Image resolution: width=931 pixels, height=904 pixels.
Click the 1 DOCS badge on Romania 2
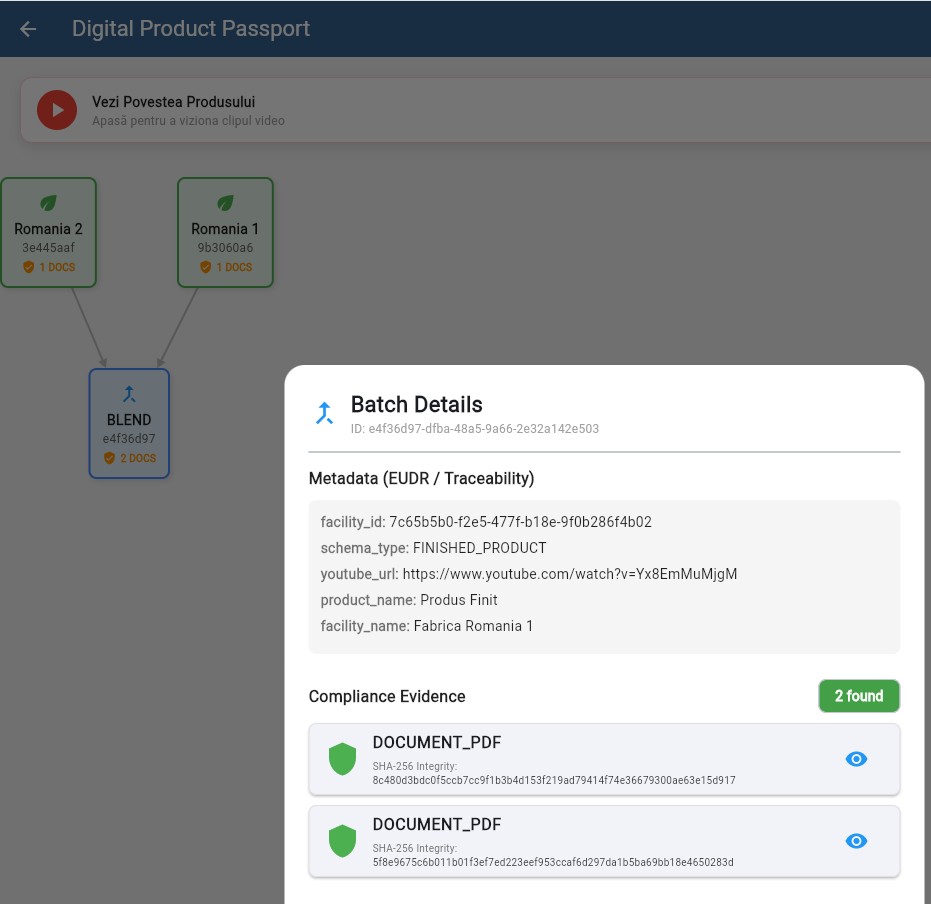pos(49,267)
